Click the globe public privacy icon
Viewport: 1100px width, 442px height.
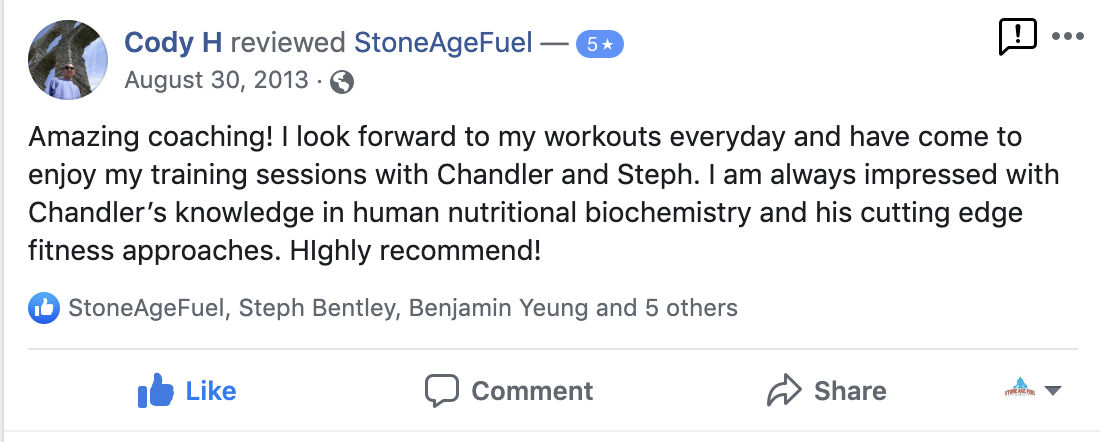click(x=342, y=82)
